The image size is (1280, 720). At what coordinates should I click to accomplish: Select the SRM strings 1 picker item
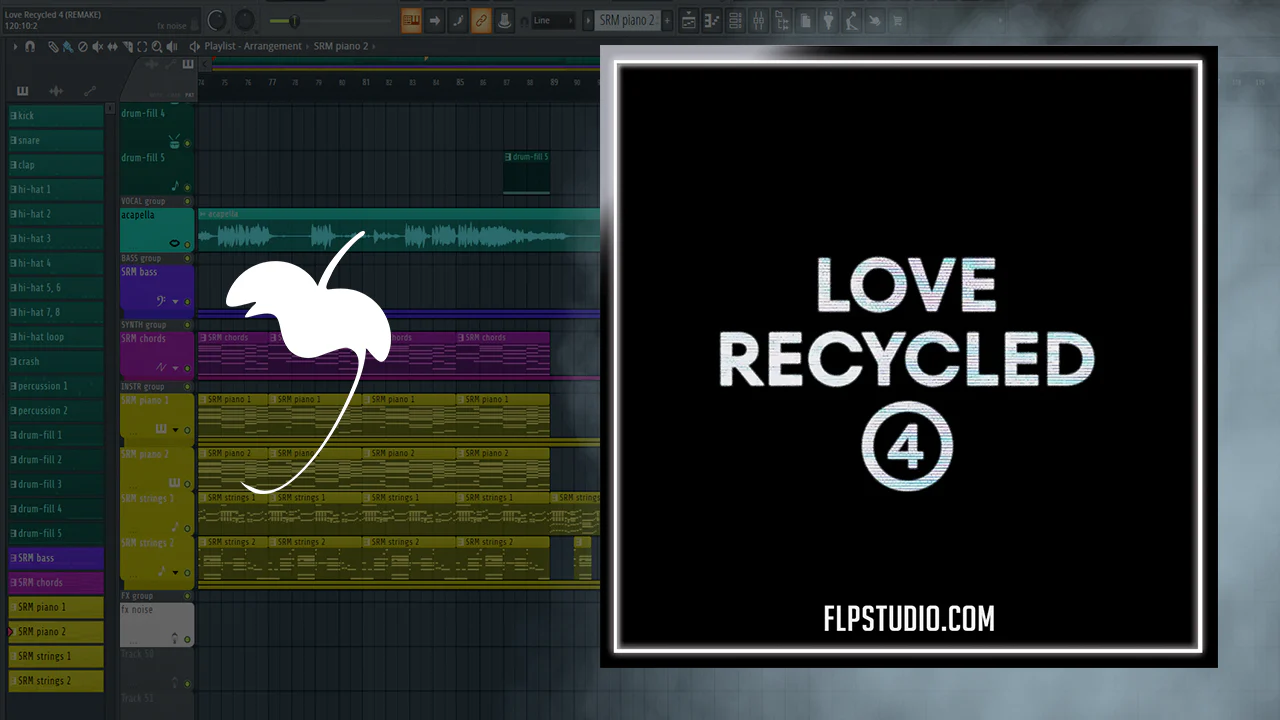(x=56, y=656)
